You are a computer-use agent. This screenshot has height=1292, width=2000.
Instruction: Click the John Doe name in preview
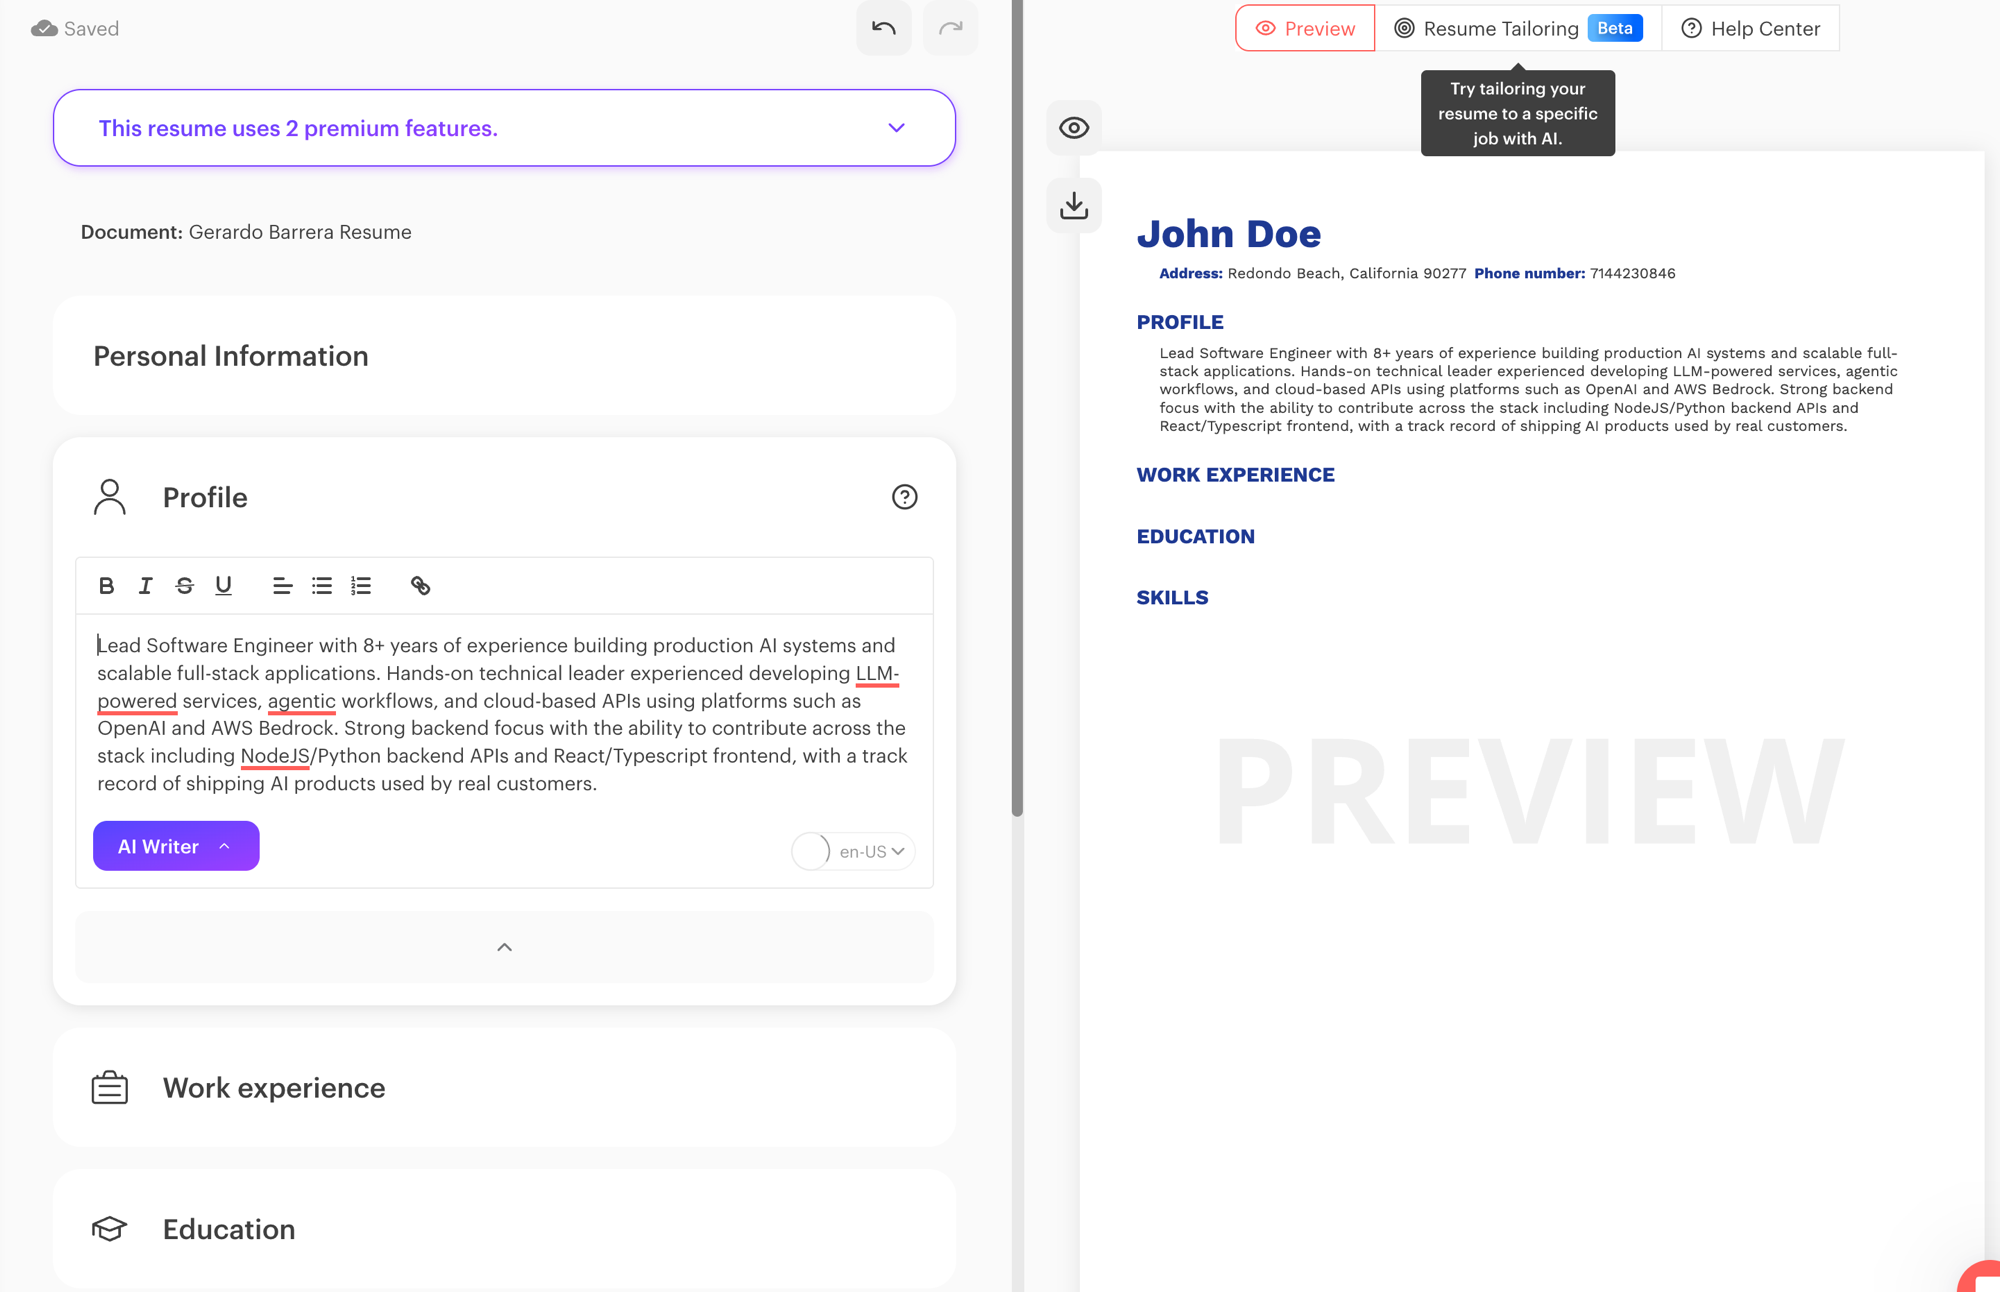point(1228,233)
